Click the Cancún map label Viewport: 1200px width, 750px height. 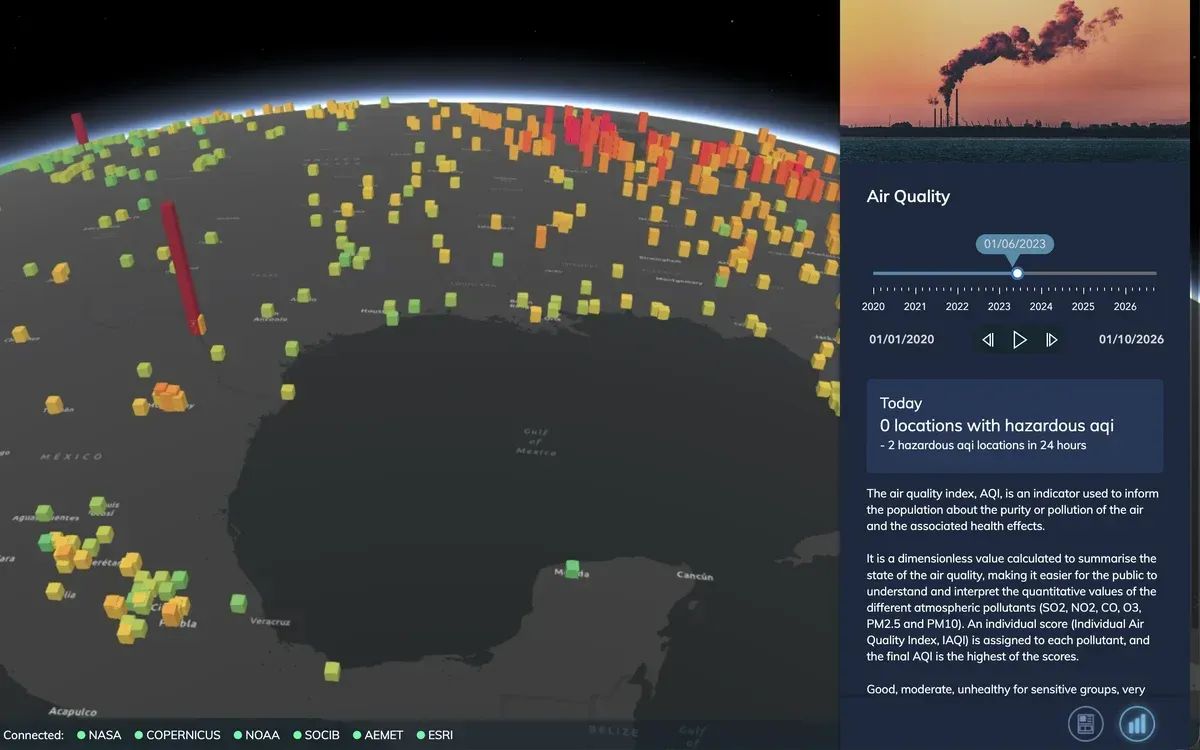(694, 576)
